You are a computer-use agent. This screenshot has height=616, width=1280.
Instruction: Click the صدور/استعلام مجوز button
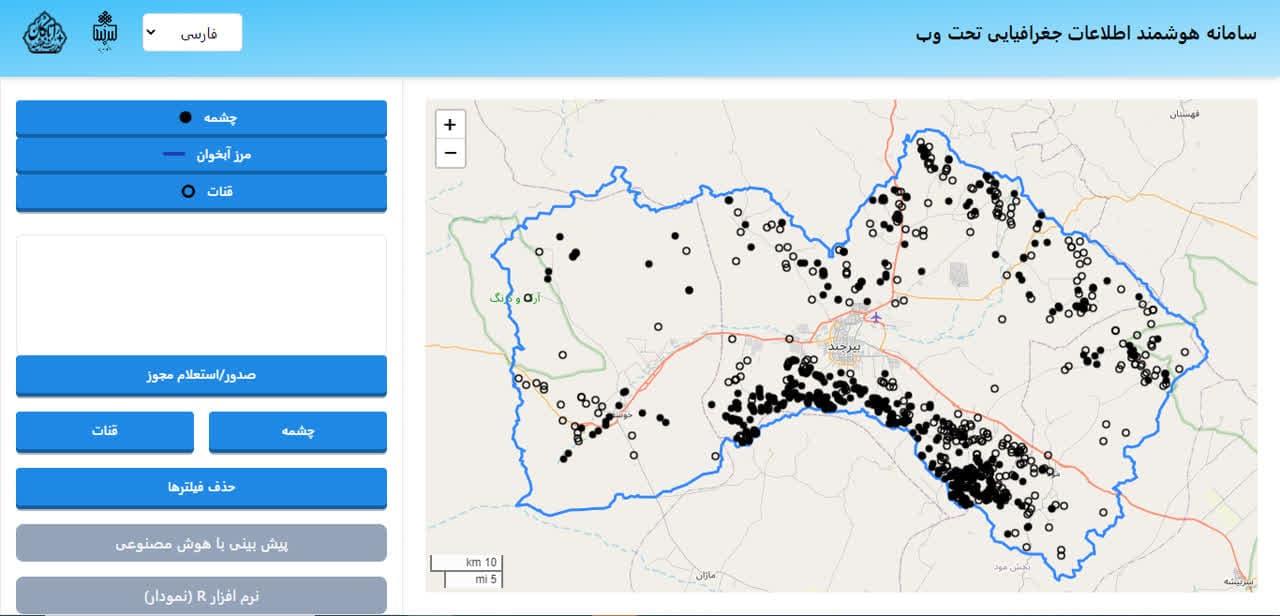(x=201, y=375)
